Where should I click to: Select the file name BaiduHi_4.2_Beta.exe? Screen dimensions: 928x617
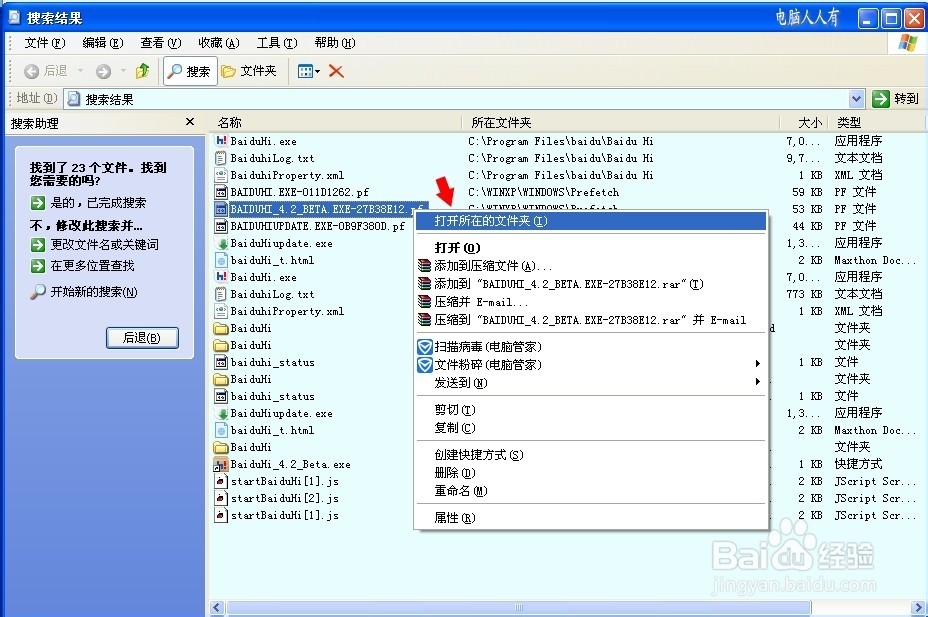pos(290,464)
